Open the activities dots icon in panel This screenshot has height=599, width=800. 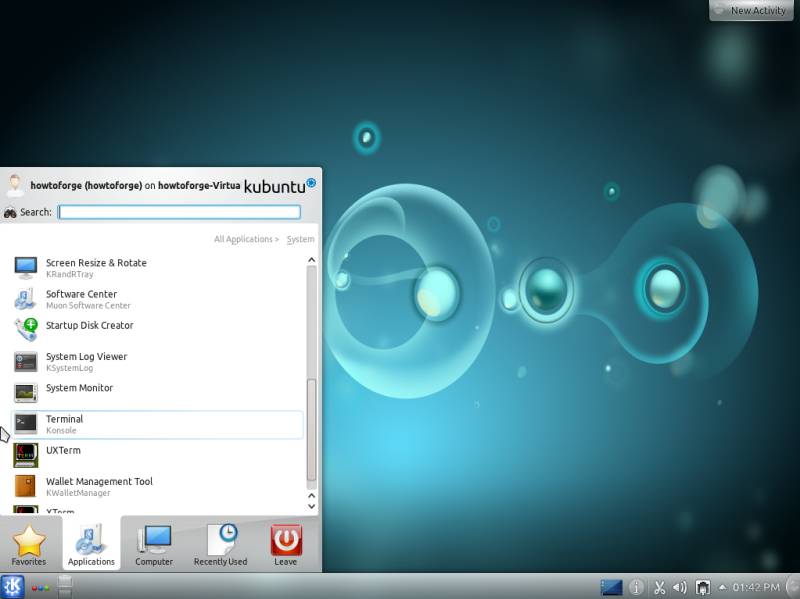point(40,588)
